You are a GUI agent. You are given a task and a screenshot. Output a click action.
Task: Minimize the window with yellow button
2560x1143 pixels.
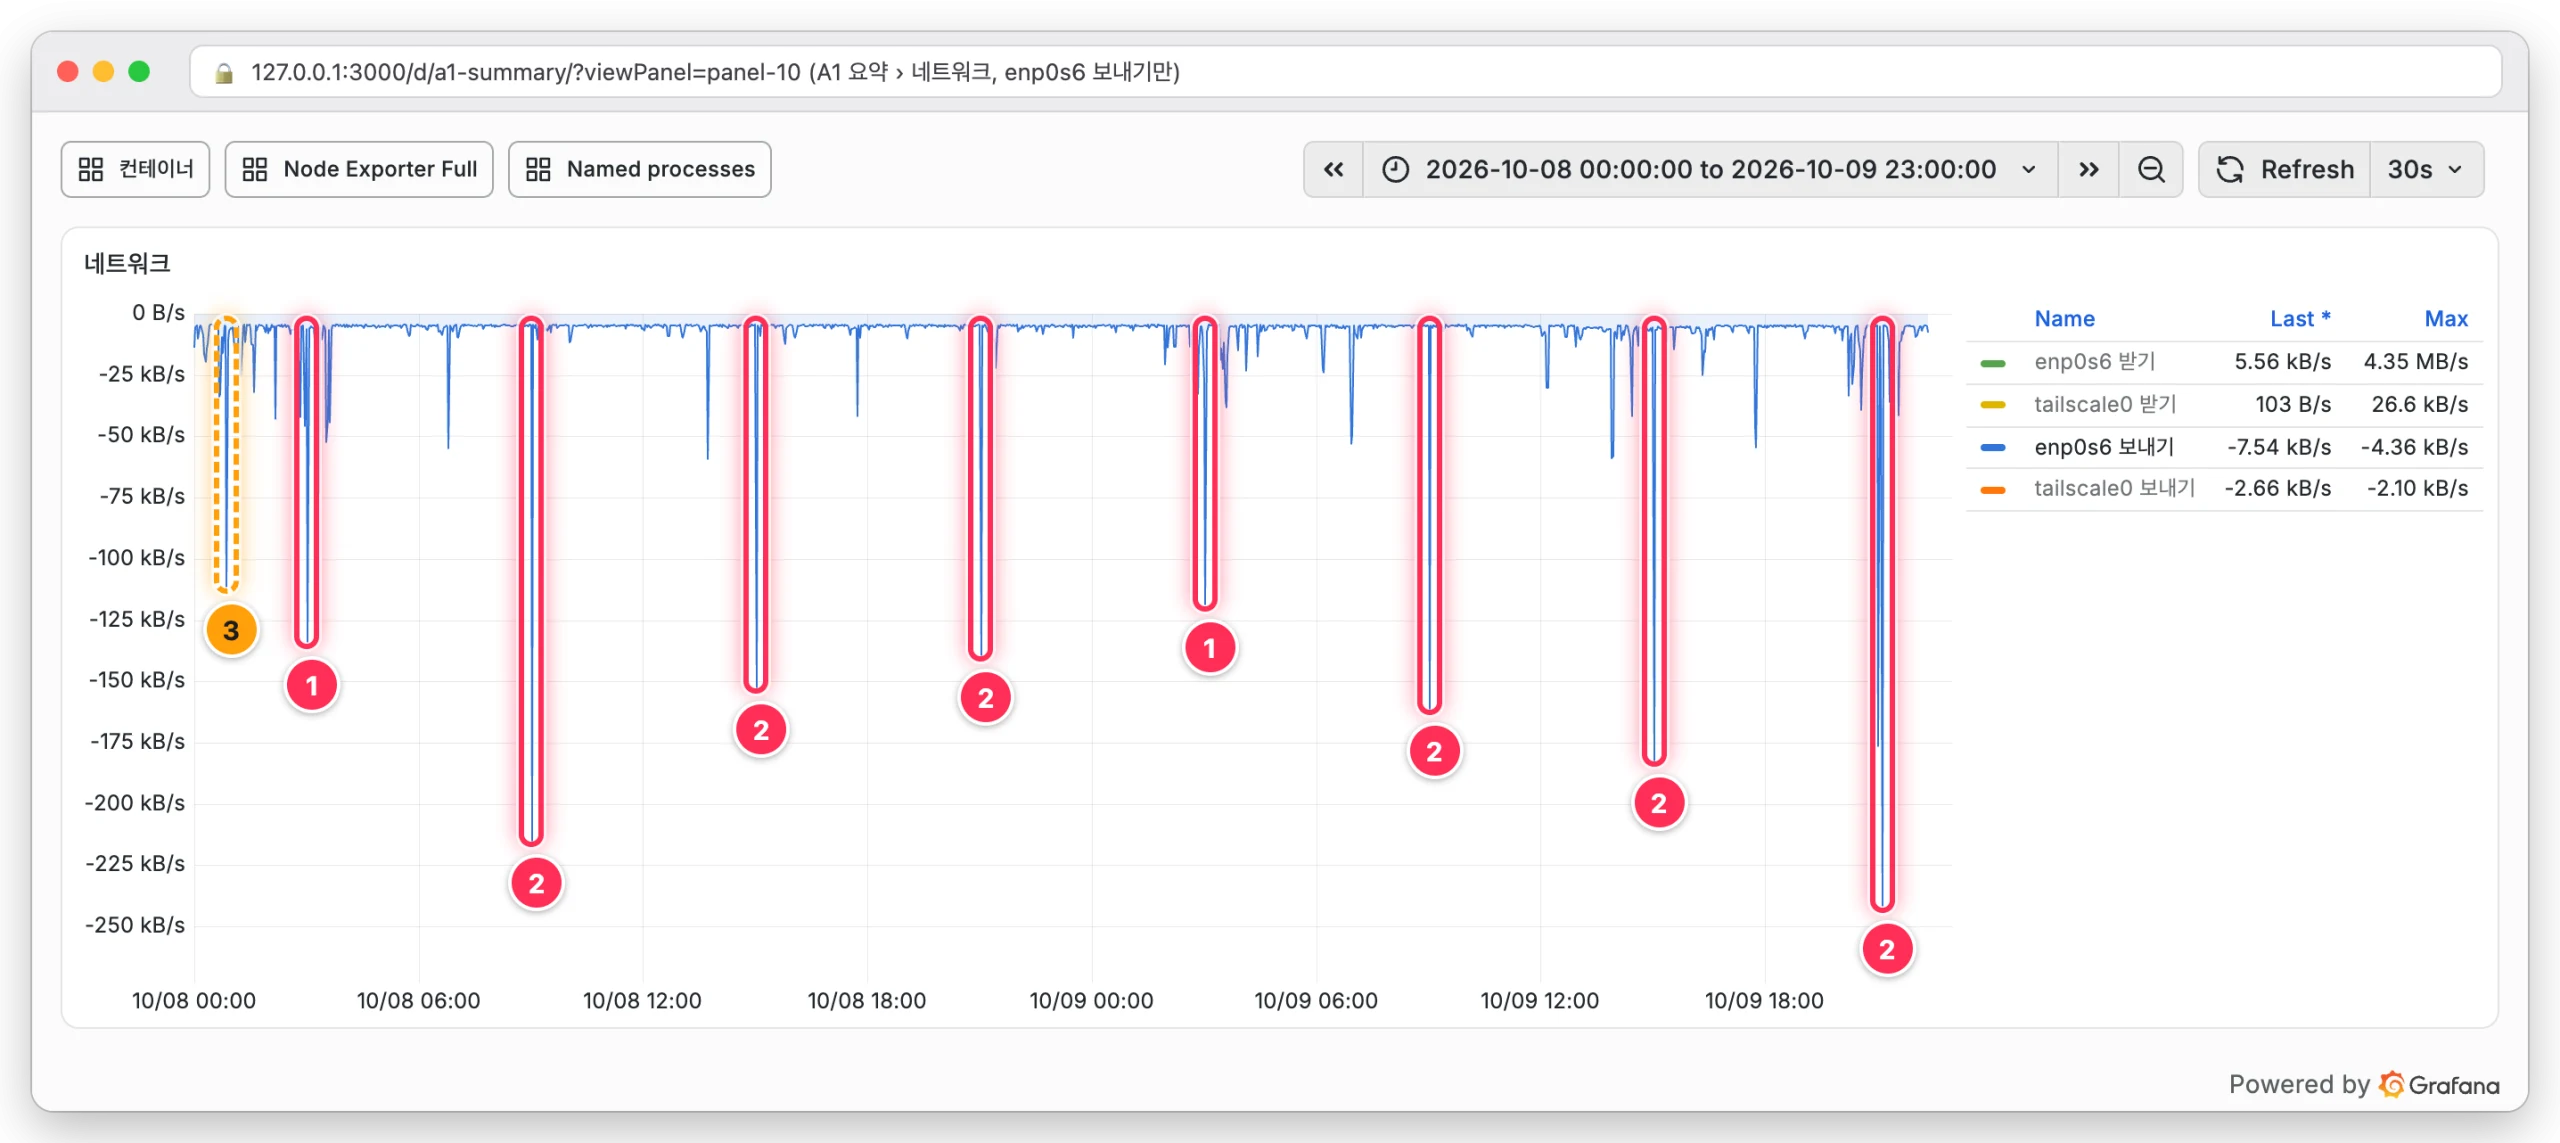coord(104,71)
